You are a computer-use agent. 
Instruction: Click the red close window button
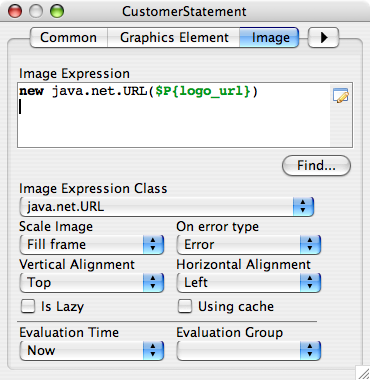pos(15,11)
